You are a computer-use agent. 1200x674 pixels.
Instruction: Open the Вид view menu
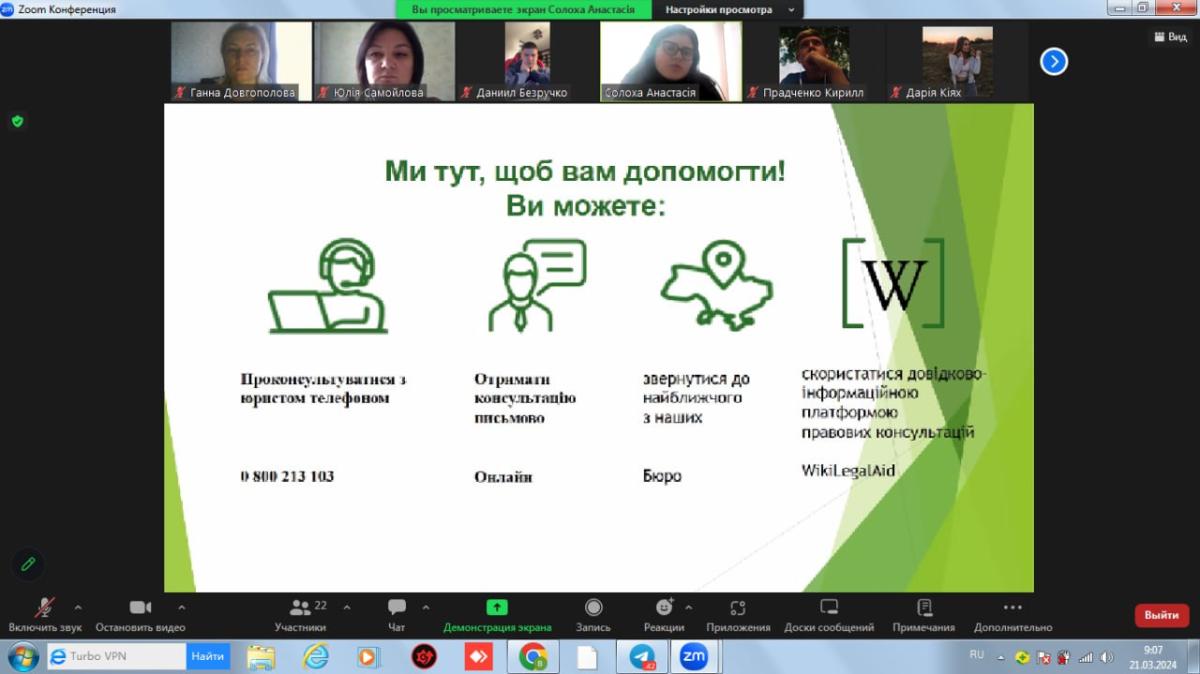pos(1170,36)
